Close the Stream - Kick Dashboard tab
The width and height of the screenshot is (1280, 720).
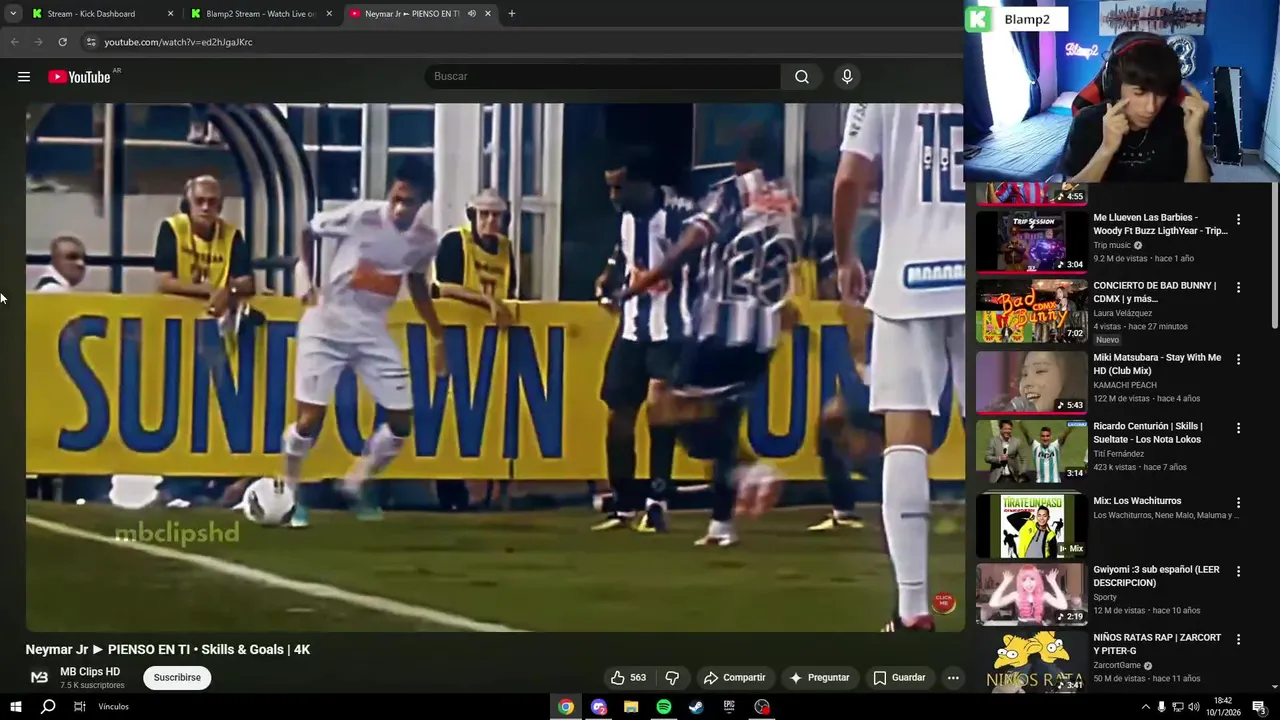pos(170,14)
